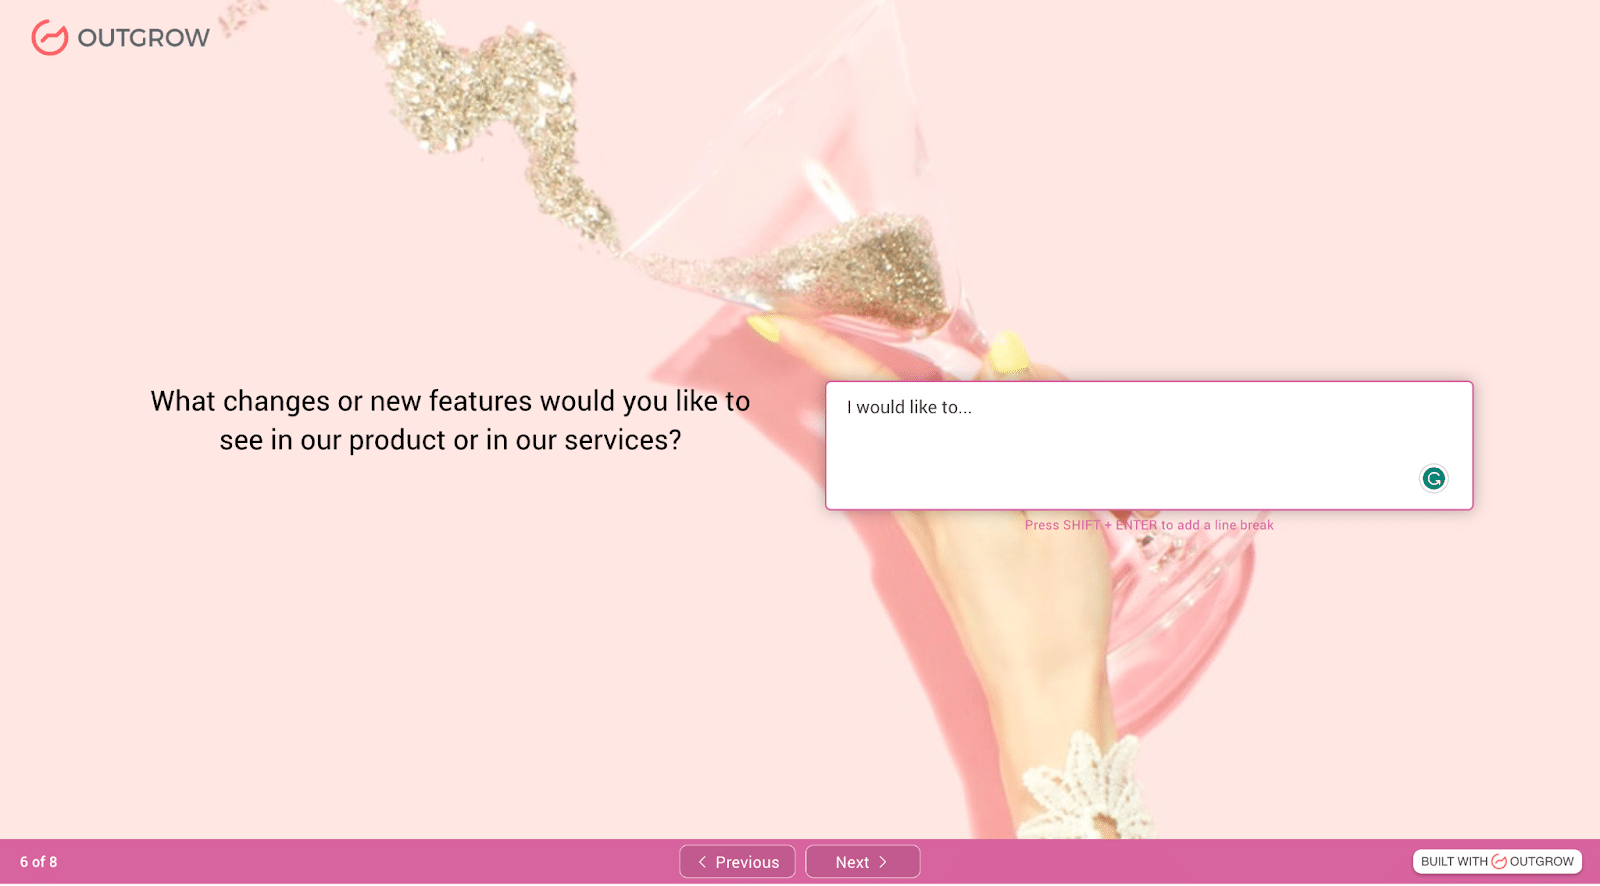Click the "Press SHIFT + ENTER" hint text
1600x886 pixels.
(x=1149, y=525)
